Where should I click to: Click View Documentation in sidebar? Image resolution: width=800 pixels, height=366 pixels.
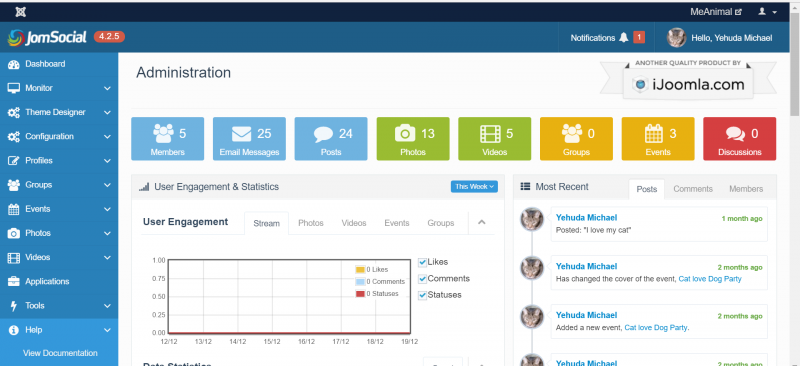60,353
